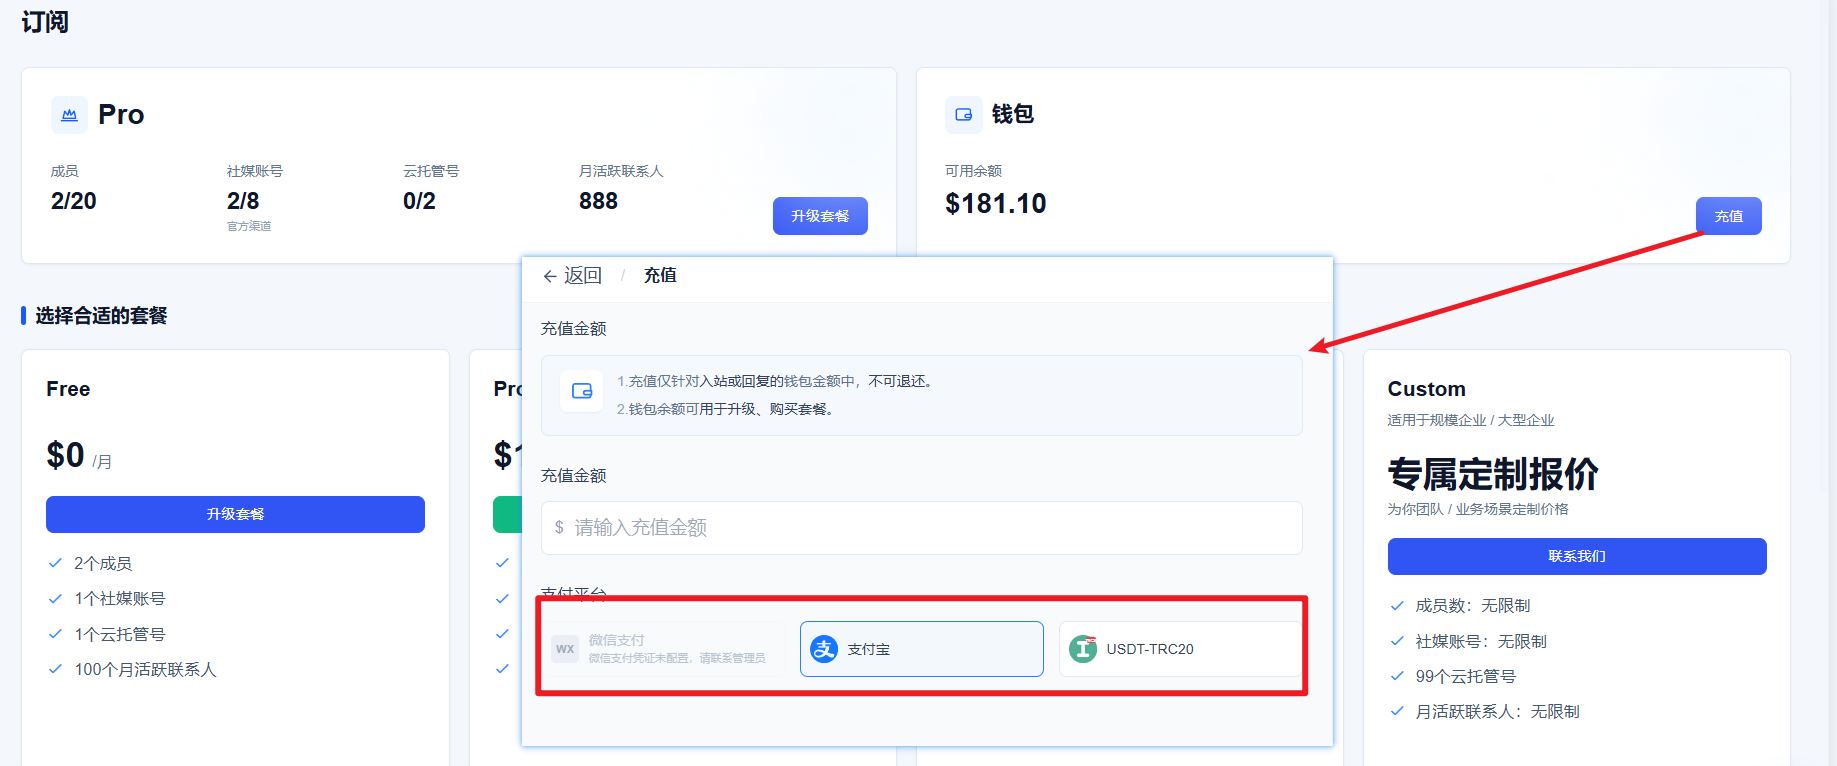The image size is (1837, 766).
Task: Click the 1个社媒账号 feature row
Action: tap(107, 598)
